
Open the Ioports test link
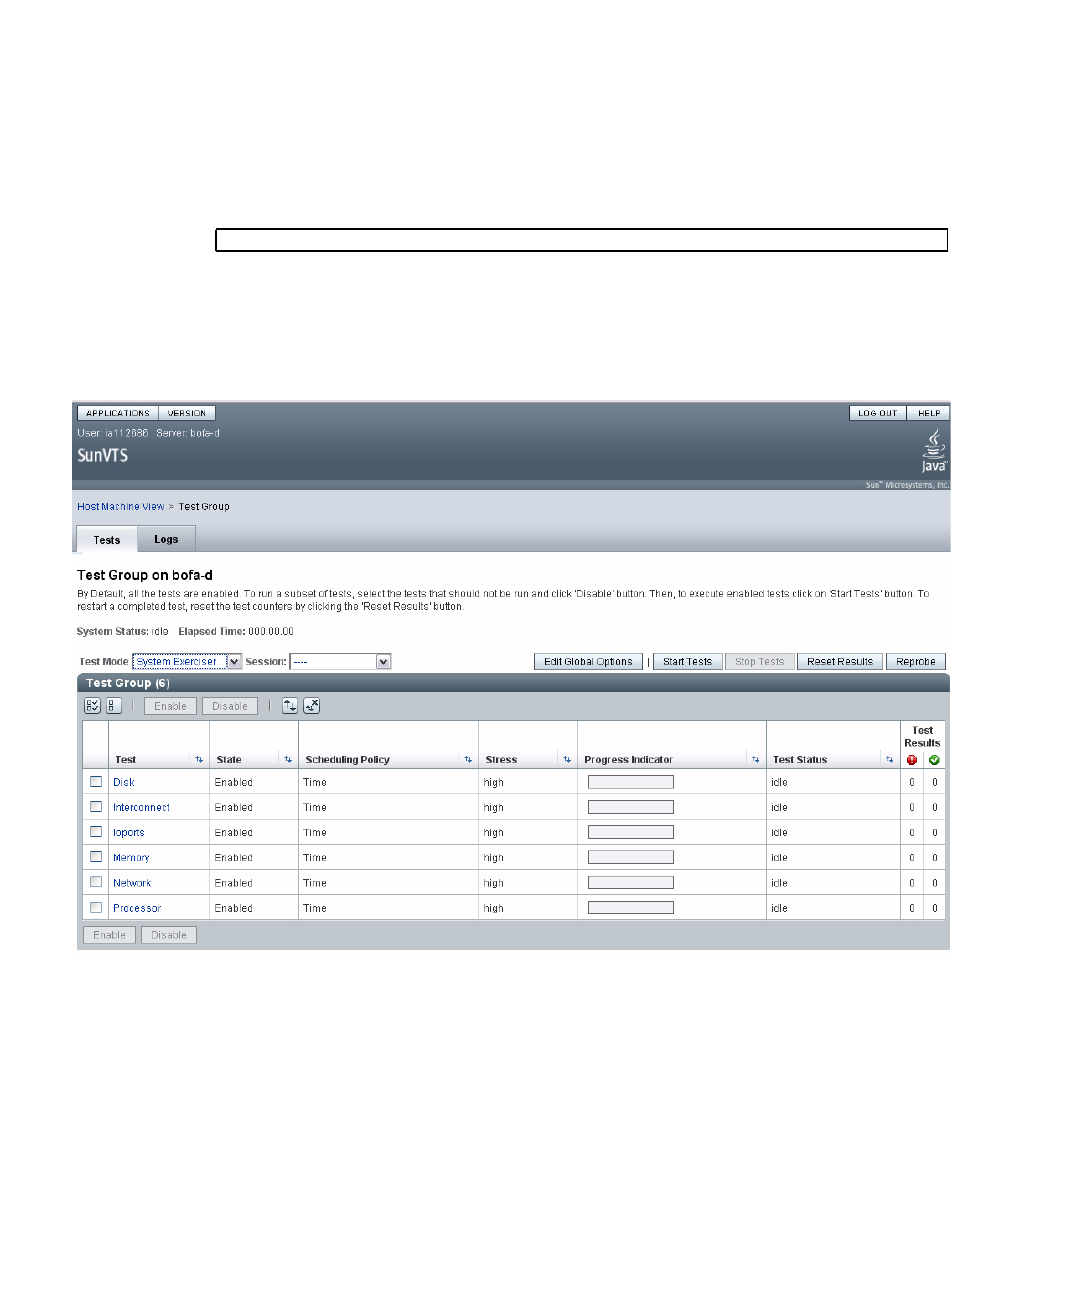(x=129, y=833)
